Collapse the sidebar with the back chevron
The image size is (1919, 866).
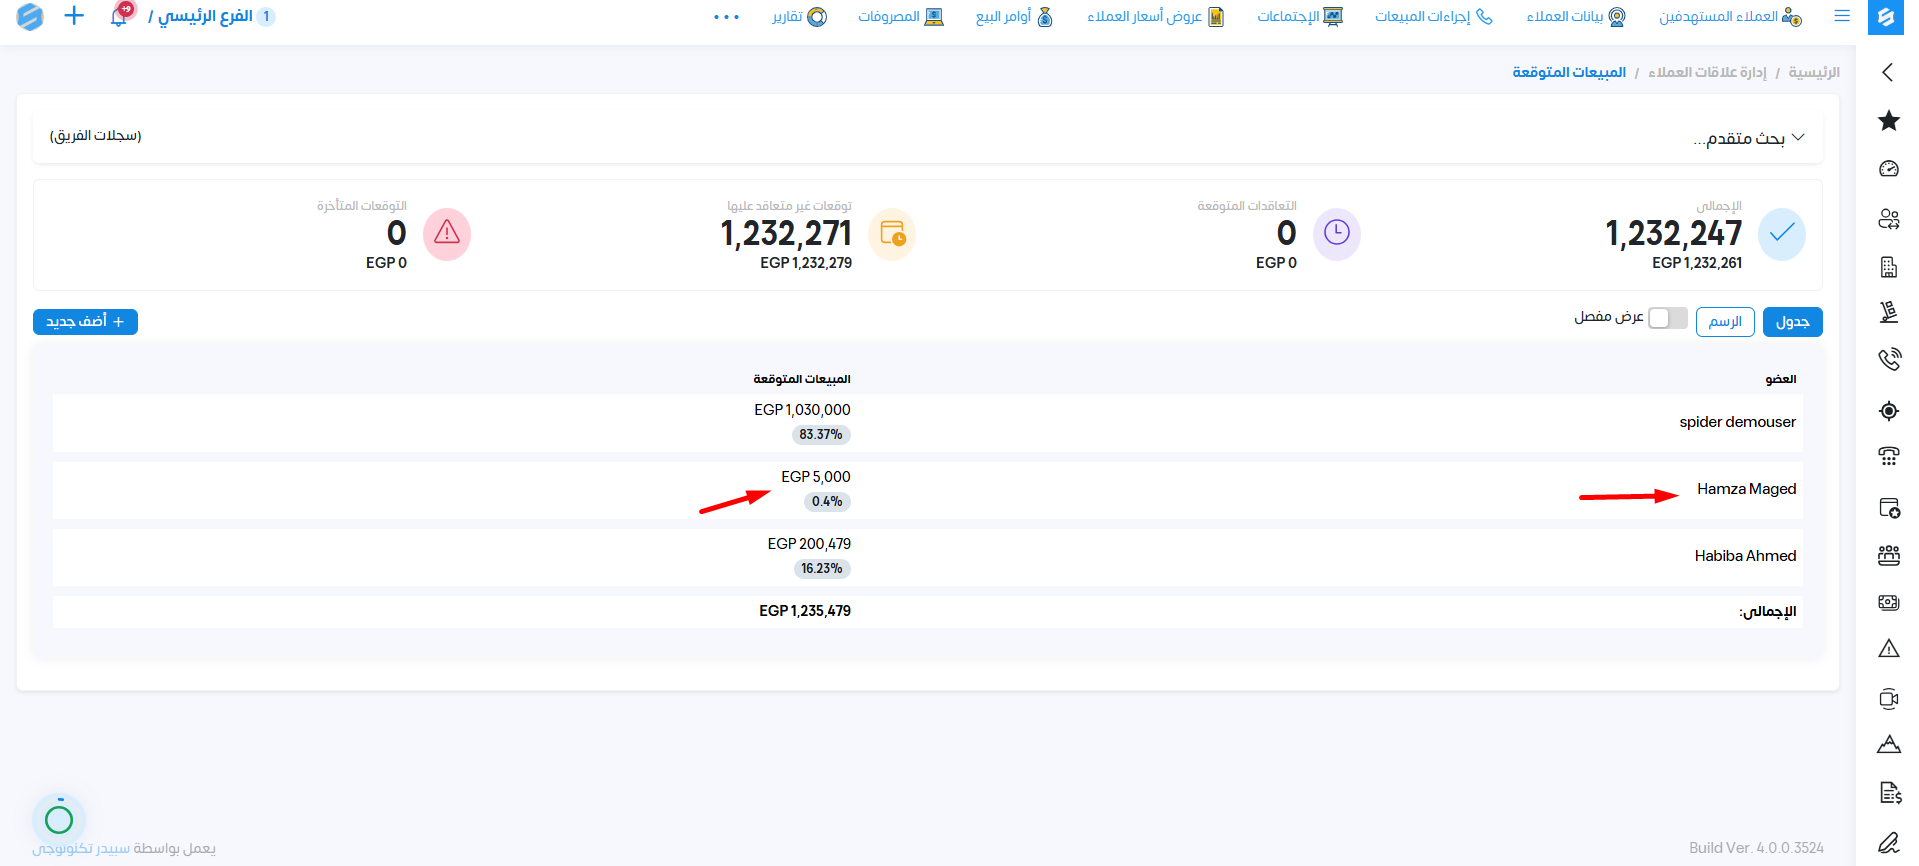click(1887, 72)
